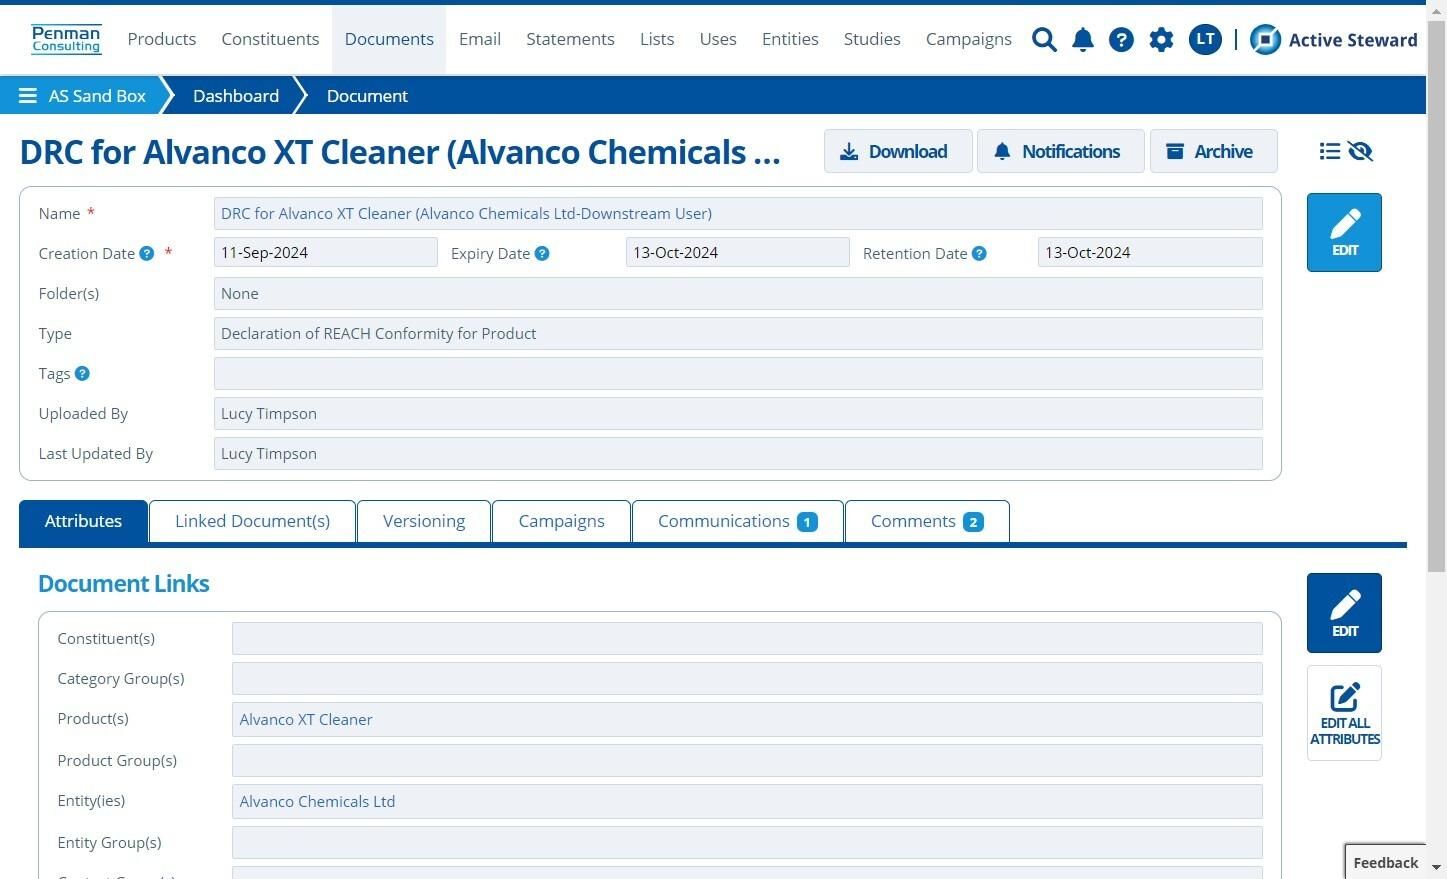Open the notifications bell in top bar
This screenshot has width=1447, height=879.
(x=1083, y=39)
